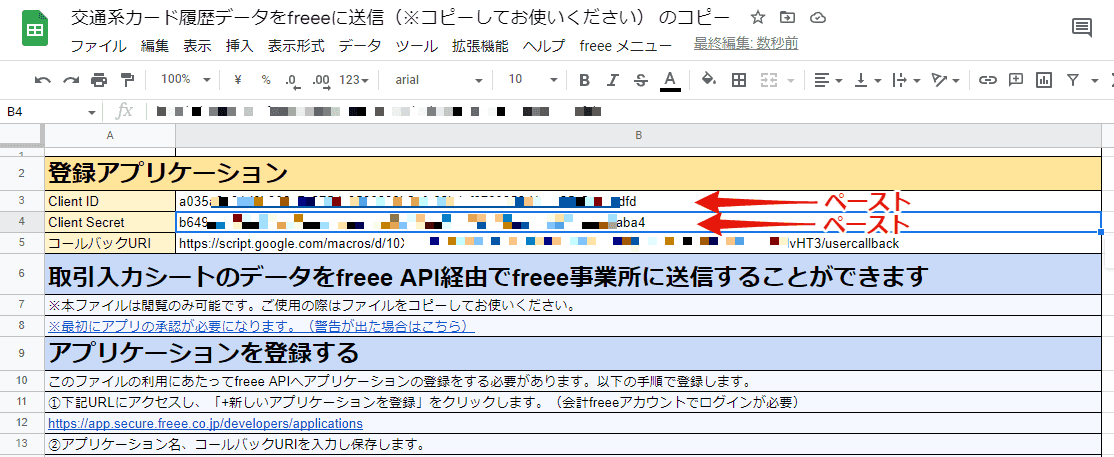The width and height of the screenshot is (1114, 457).
Task: Click the callback URI value cell
Action: [638, 244]
